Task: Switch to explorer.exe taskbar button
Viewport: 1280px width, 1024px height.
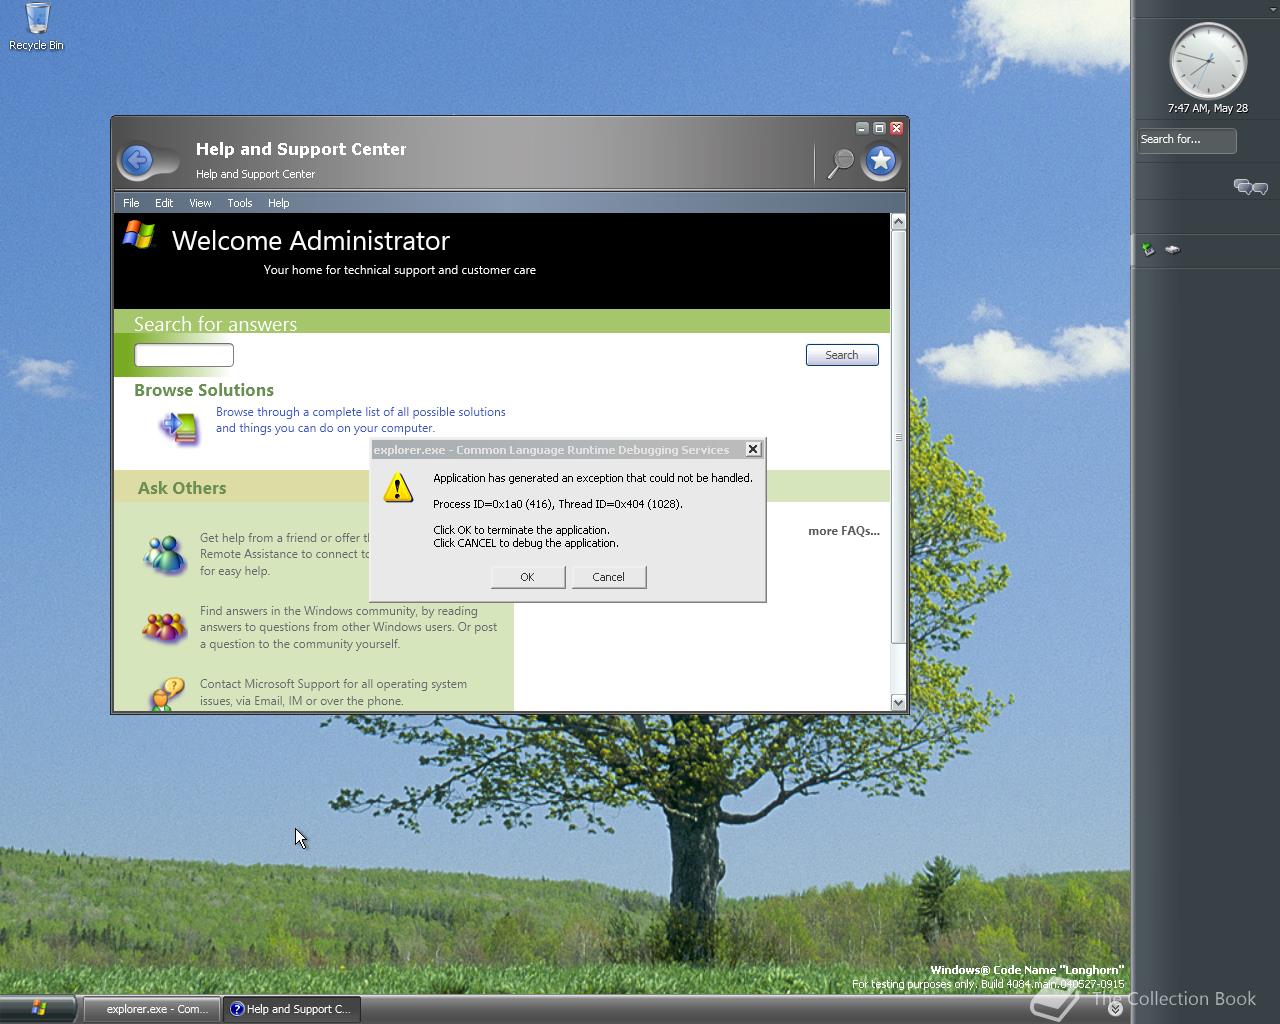Action: 150,1009
